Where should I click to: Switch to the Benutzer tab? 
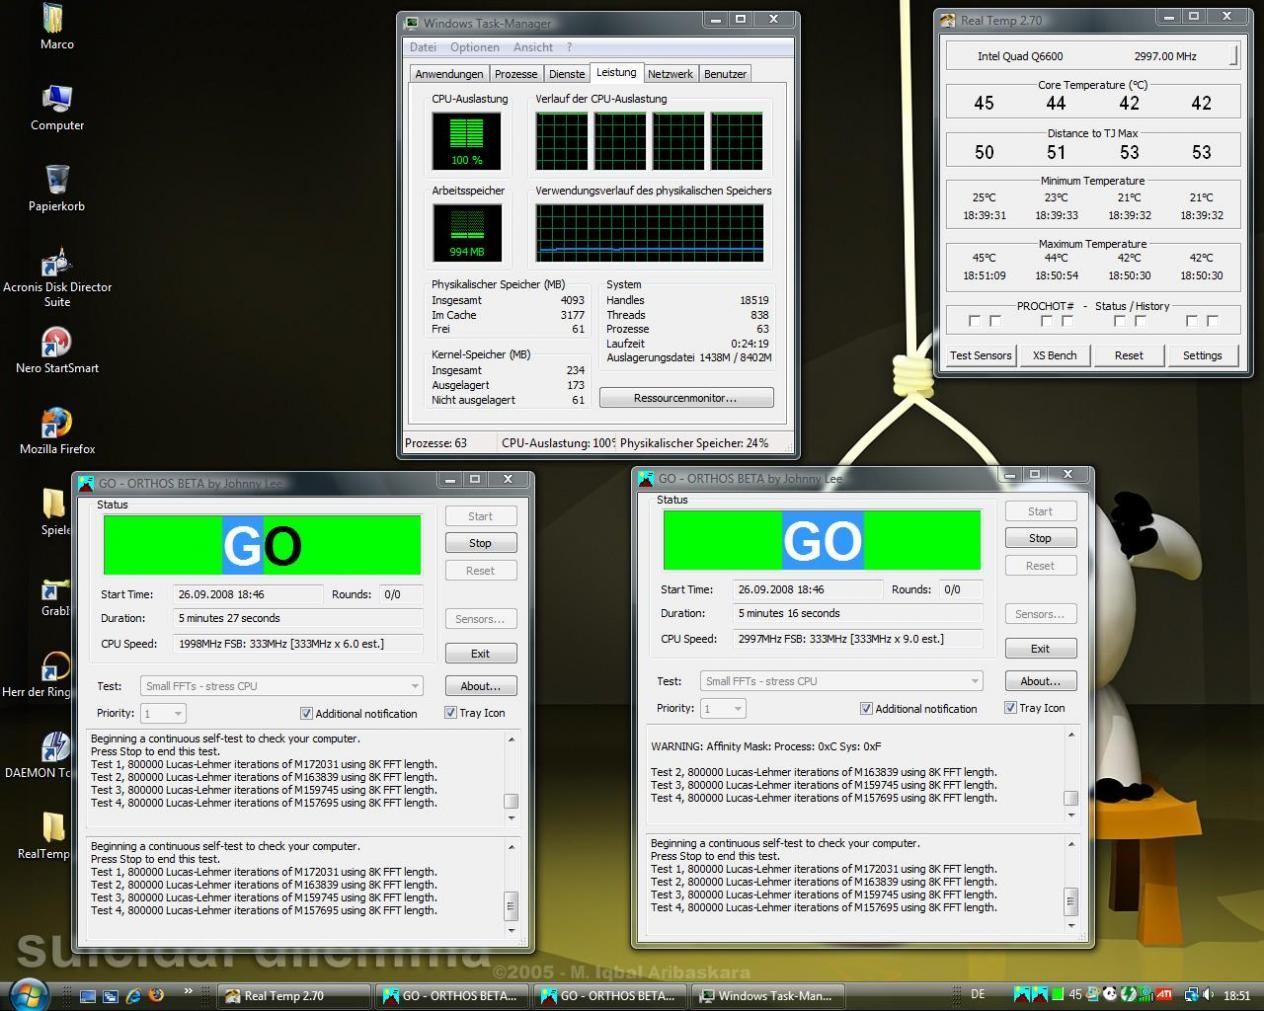pyautogui.click(x=725, y=74)
